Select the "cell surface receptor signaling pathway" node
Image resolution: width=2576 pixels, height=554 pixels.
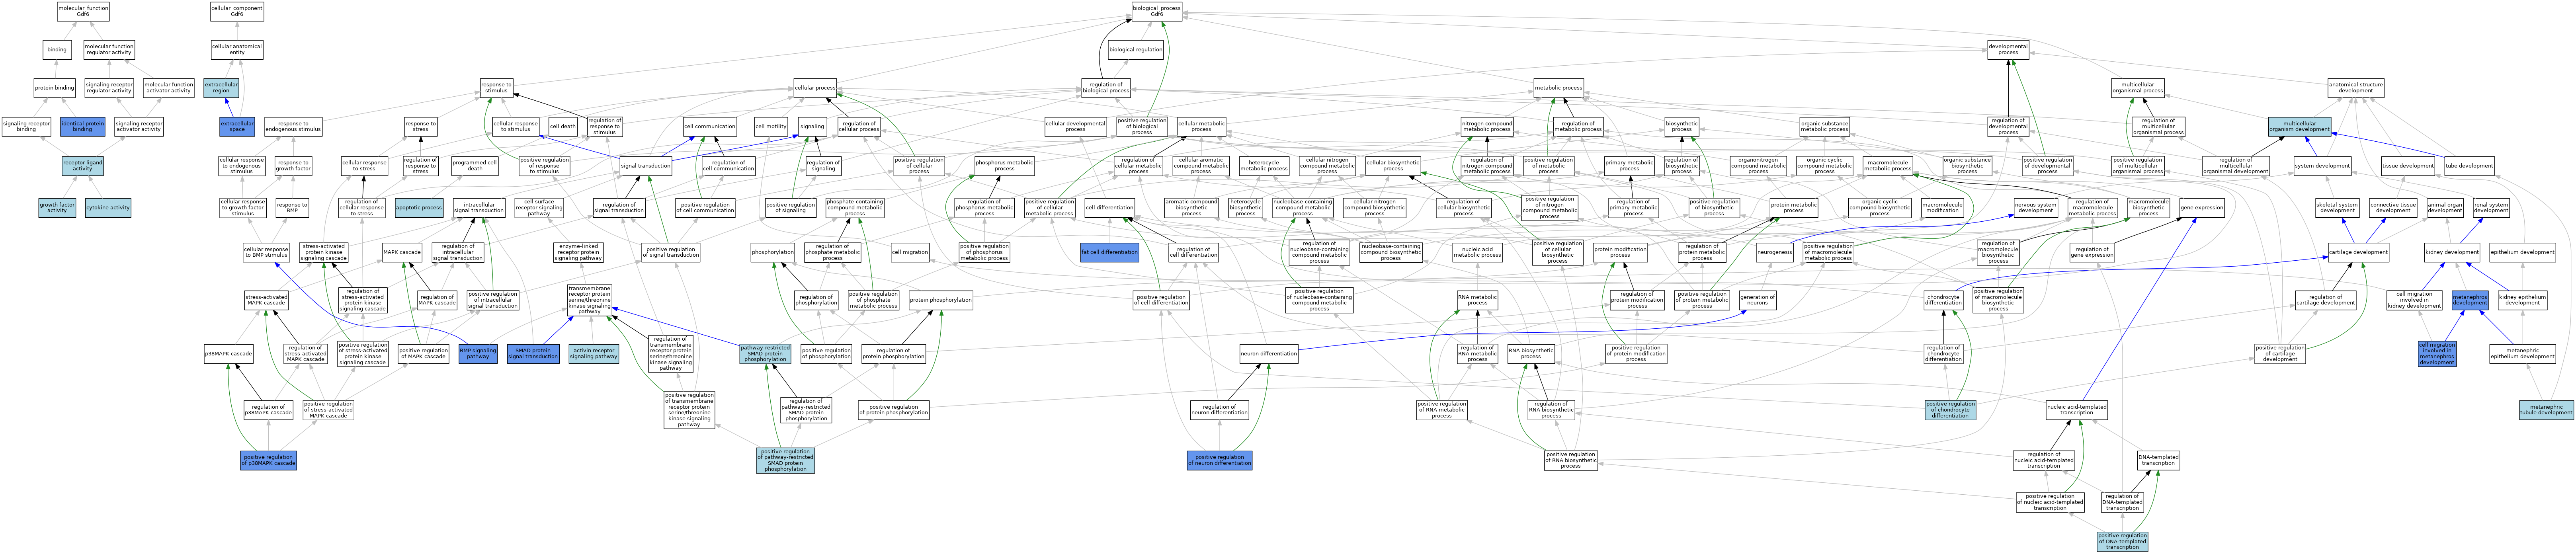(539, 208)
